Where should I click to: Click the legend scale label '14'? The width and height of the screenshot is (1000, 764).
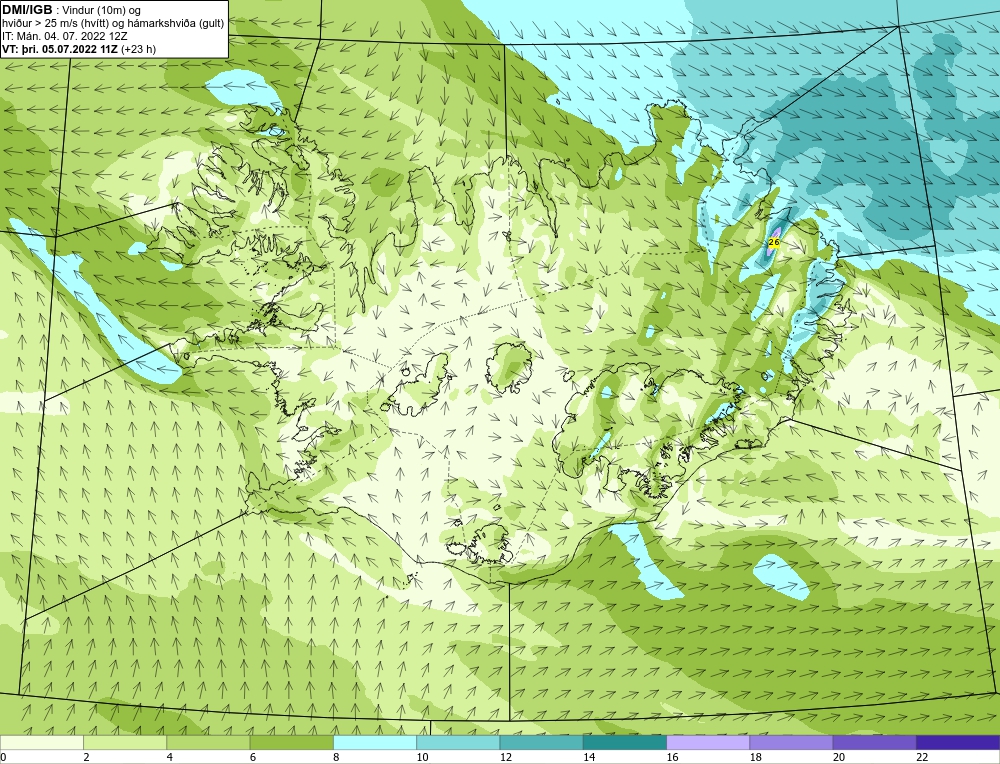click(x=589, y=757)
